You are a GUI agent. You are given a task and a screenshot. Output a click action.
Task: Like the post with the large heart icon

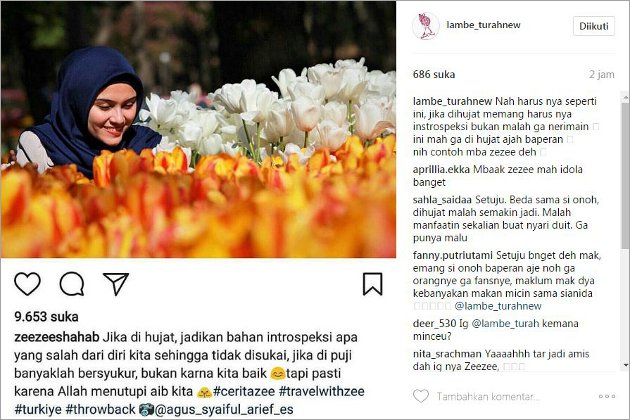coord(27,284)
